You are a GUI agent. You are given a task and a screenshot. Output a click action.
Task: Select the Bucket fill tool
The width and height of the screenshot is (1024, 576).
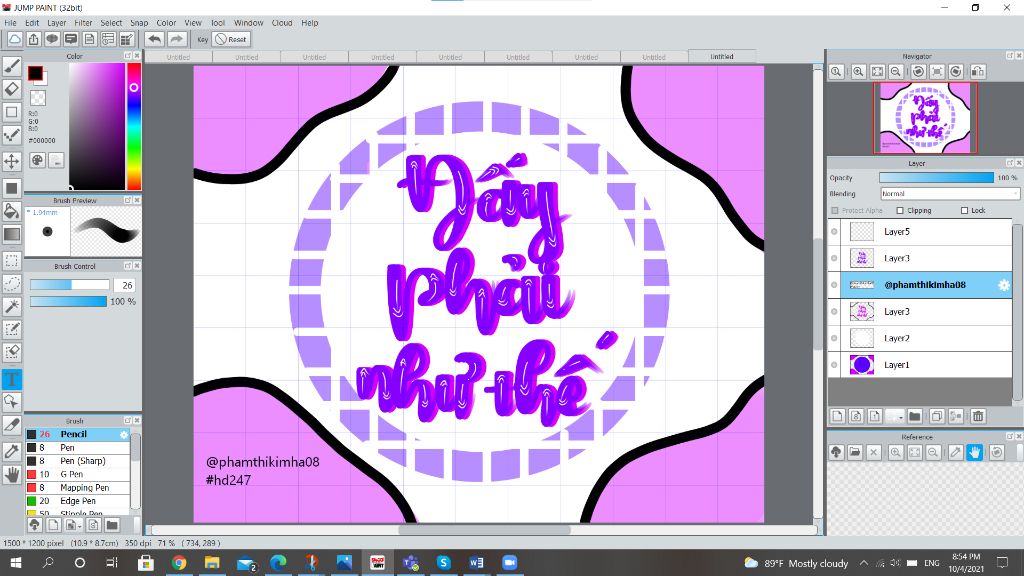pos(12,211)
